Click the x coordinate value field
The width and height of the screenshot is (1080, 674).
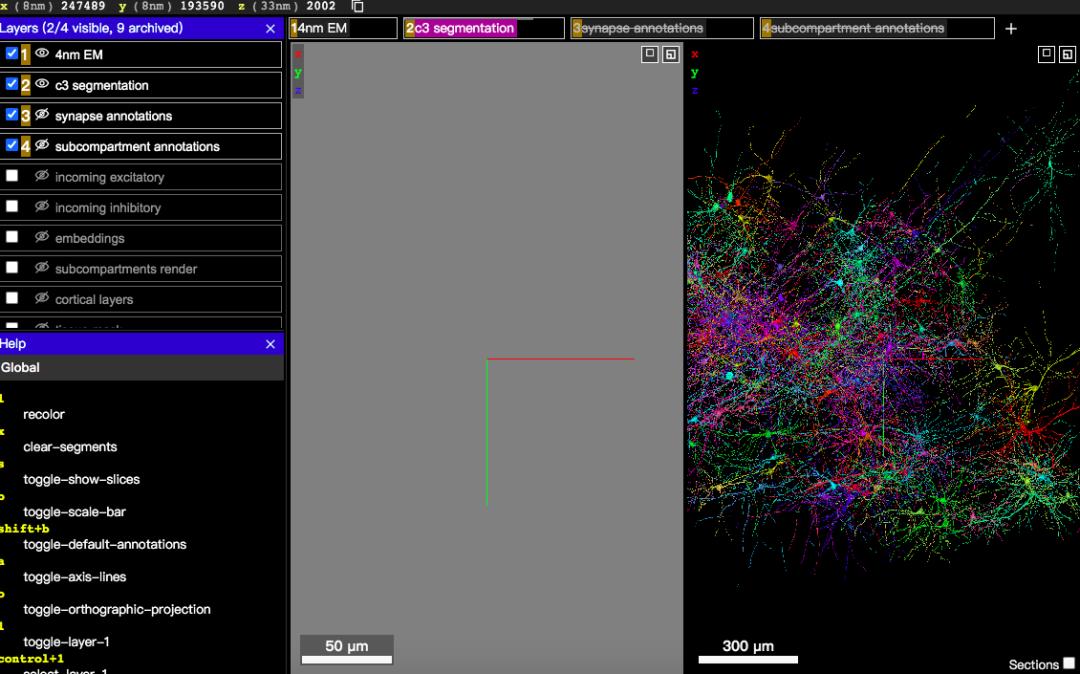click(x=81, y=6)
